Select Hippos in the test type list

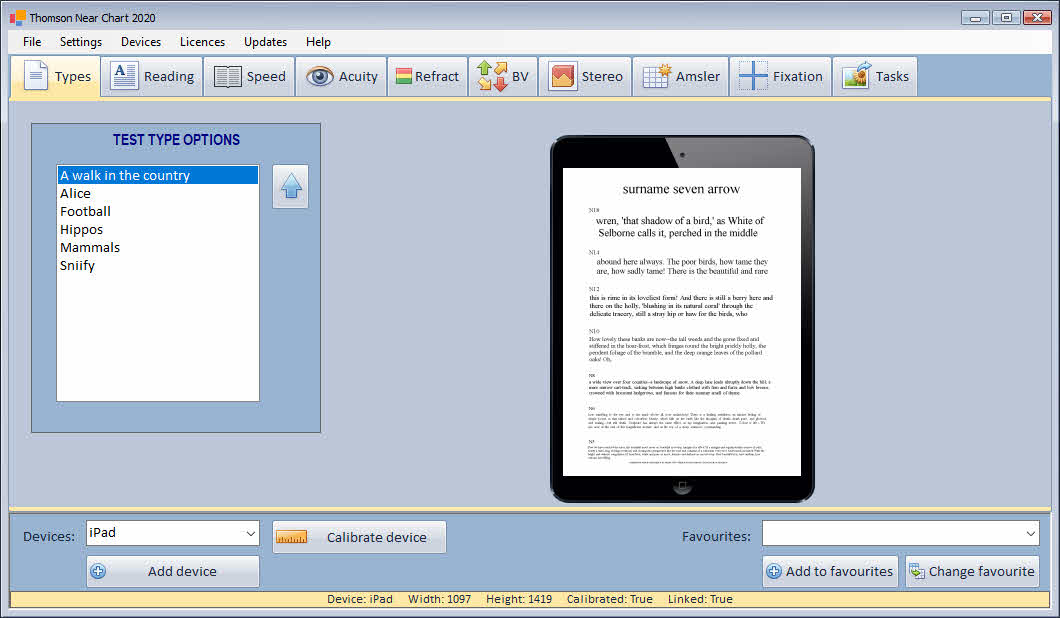(x=81, y=230)
